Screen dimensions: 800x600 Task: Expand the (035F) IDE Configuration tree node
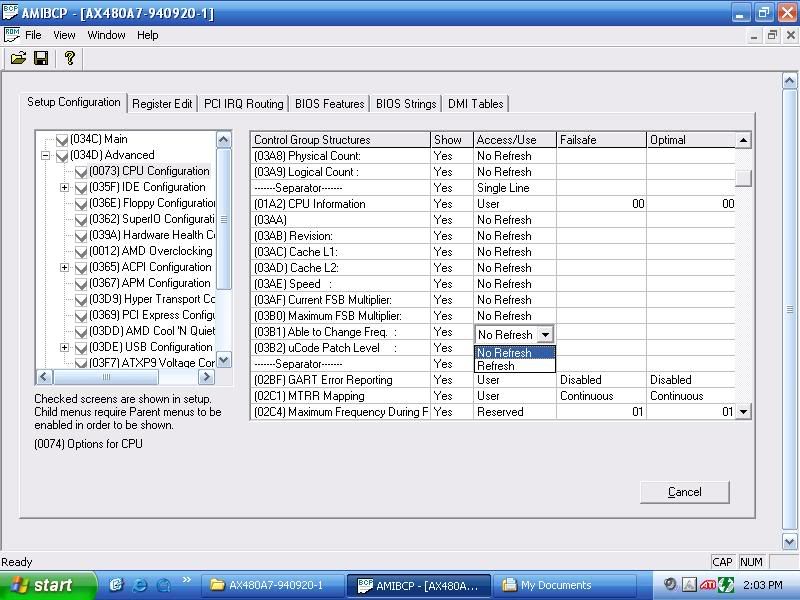[x=65, y=187]
